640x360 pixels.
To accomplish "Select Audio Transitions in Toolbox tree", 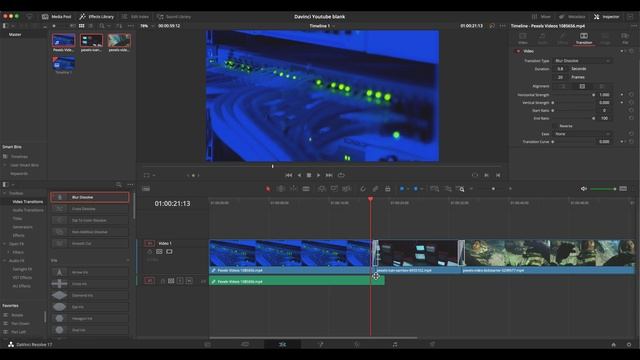I will coord(28,210).
